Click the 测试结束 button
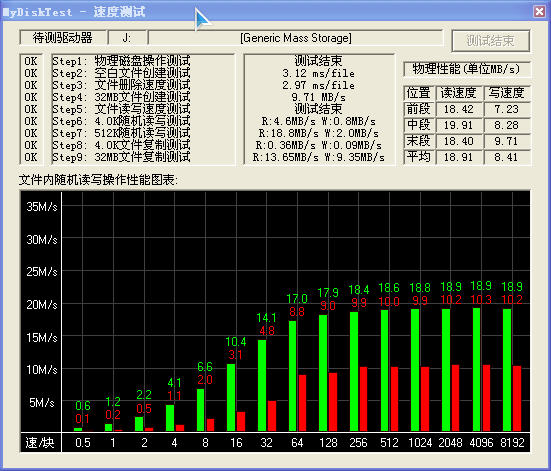 click(491, 41)
